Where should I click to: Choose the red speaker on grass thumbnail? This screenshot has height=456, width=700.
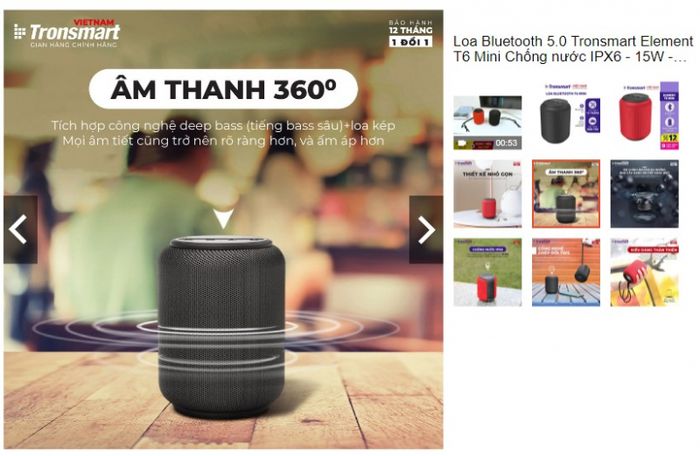[x=488, y=272]
